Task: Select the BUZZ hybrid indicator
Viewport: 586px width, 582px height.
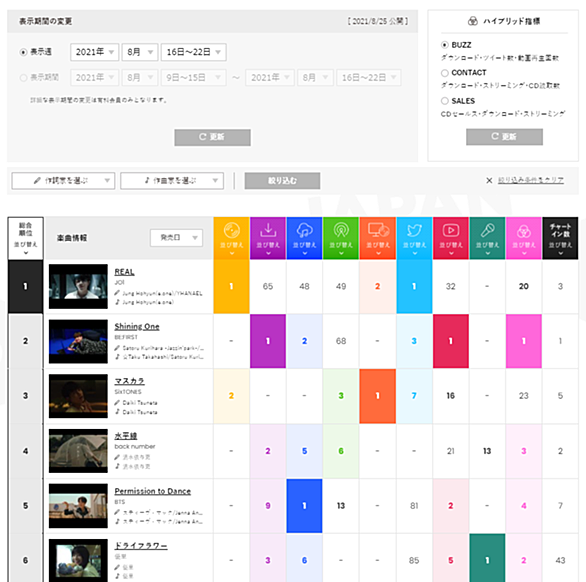Action: 444,45
